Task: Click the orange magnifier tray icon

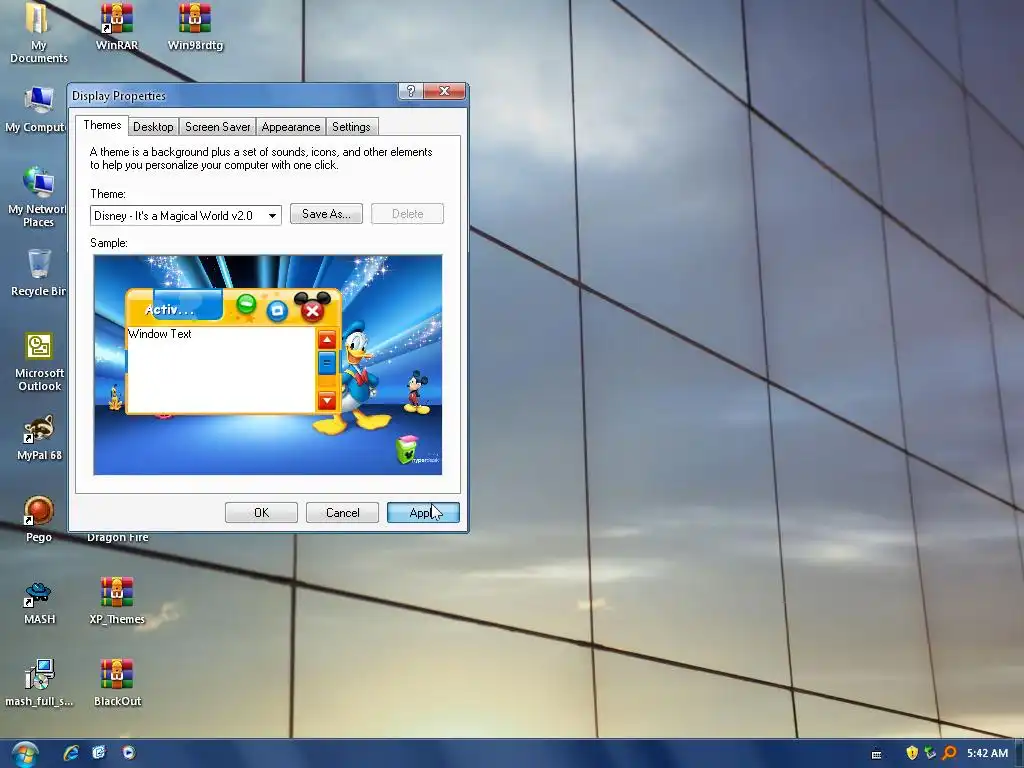Action: (x=950, y=753)
